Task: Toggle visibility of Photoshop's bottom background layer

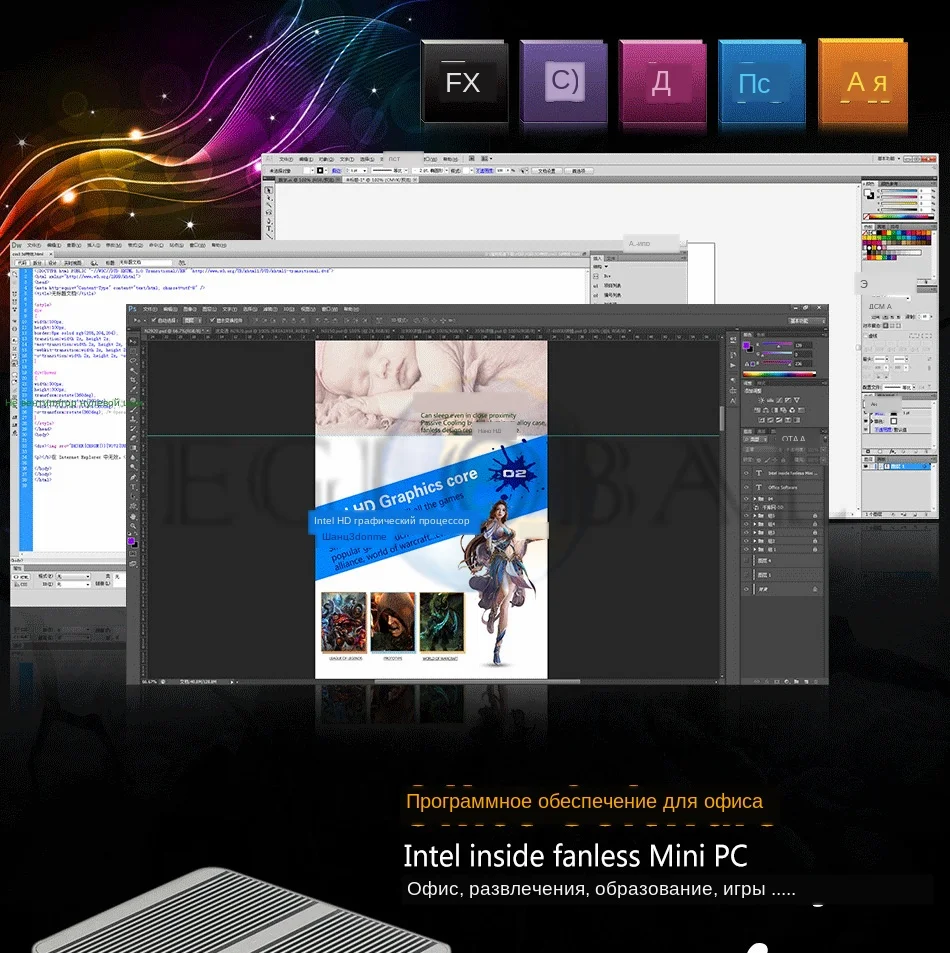Action: [746, 589]
